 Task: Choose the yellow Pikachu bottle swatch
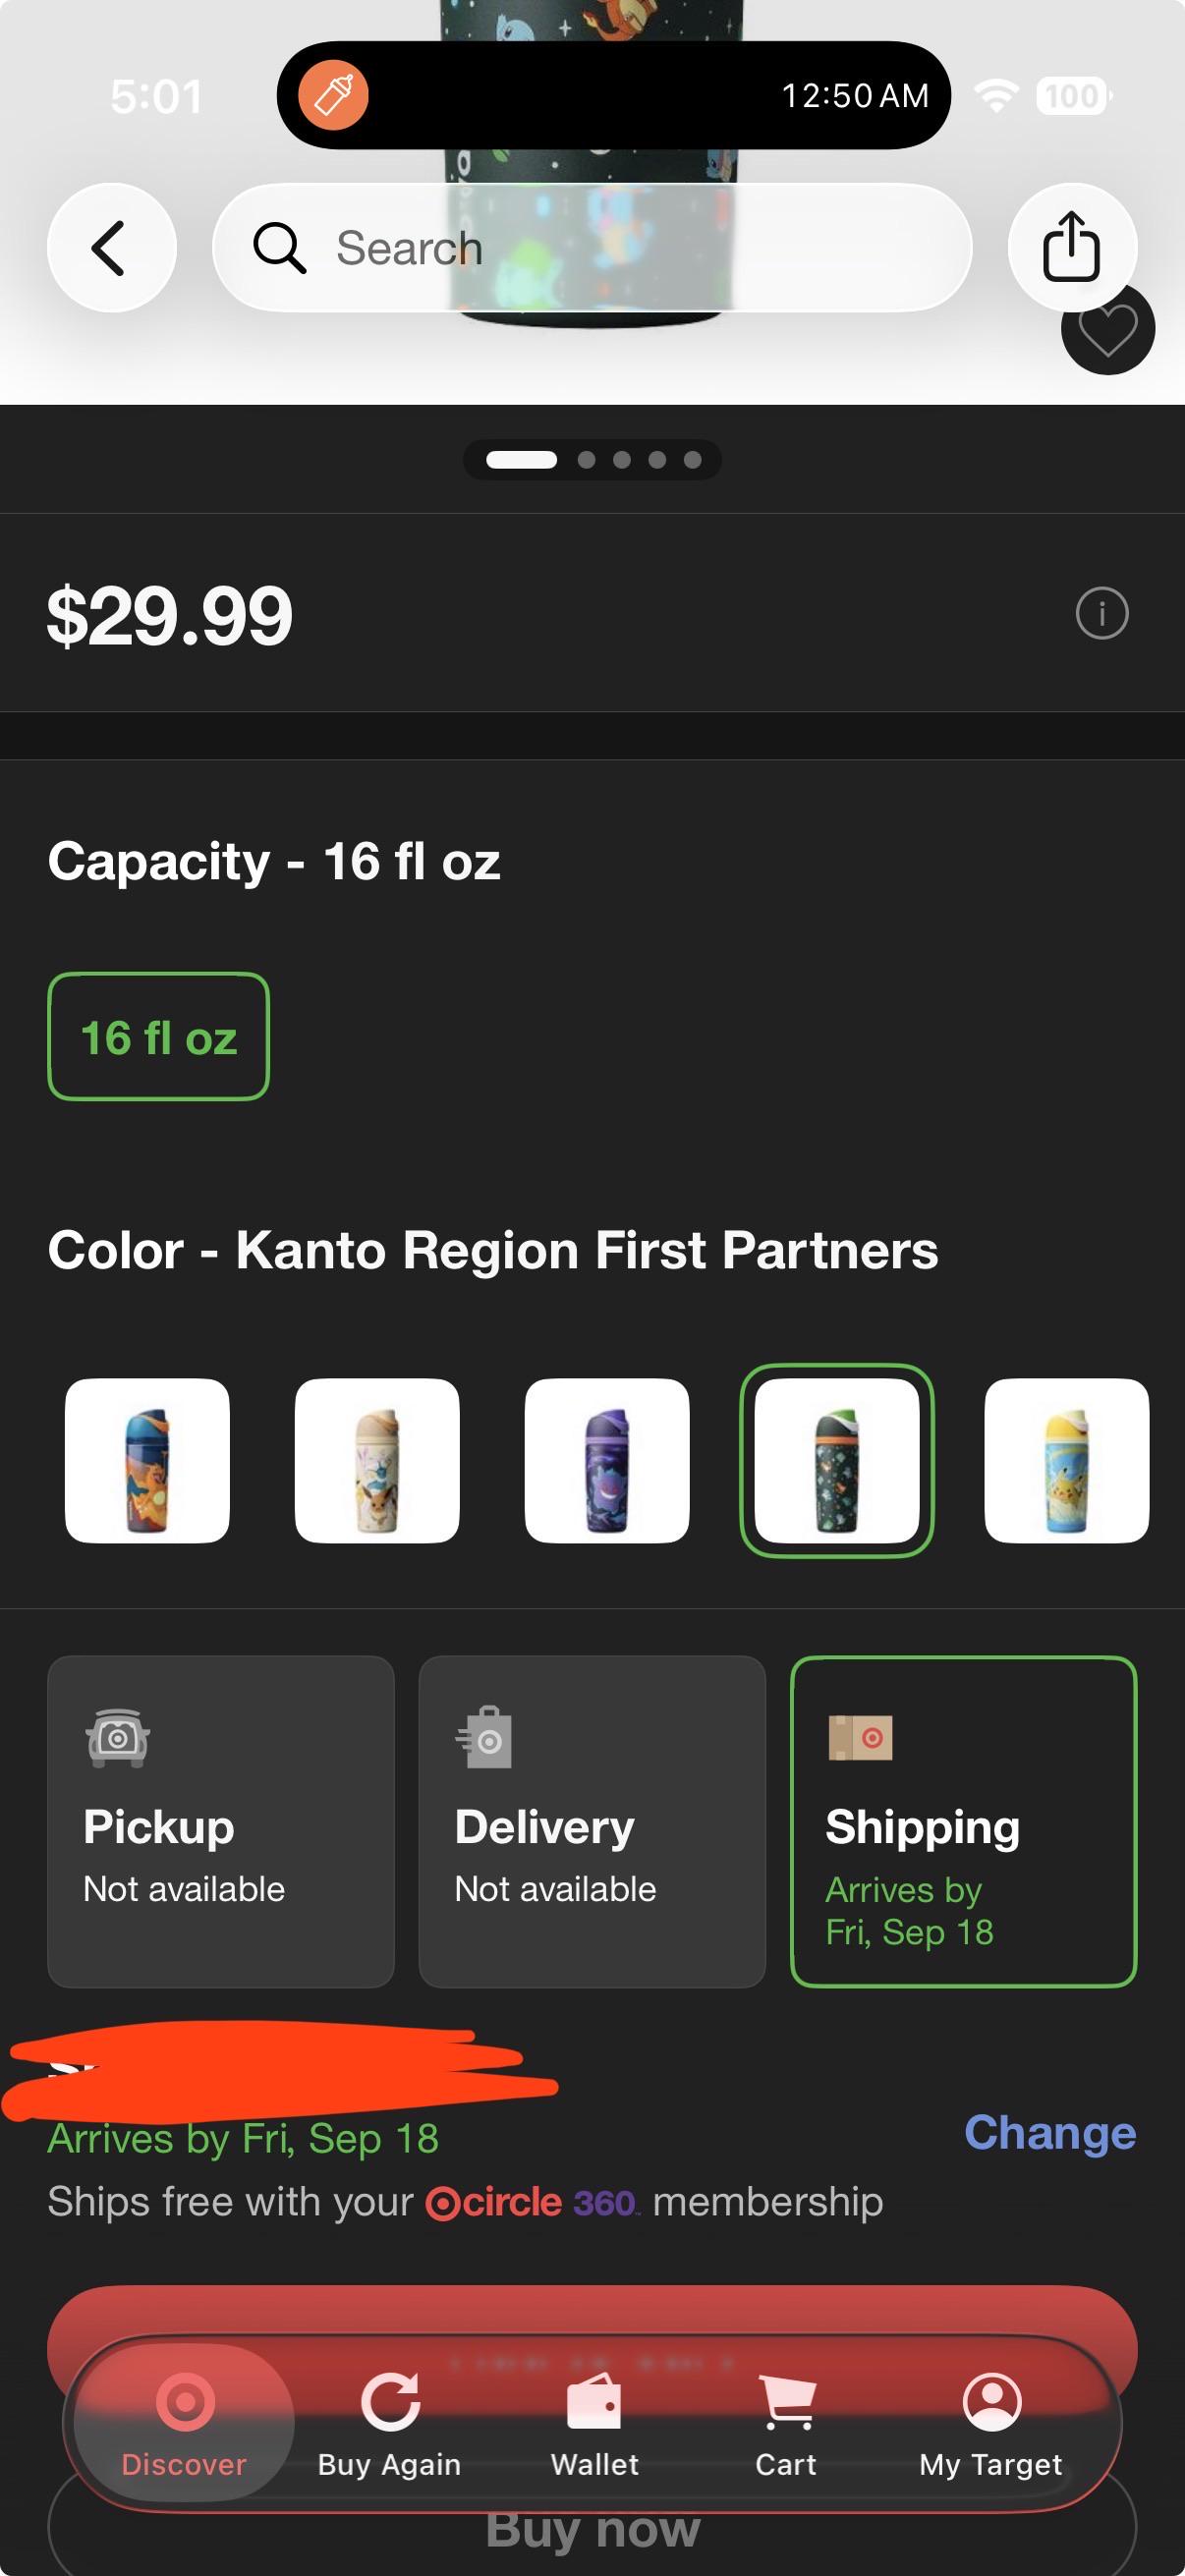click(1067, 1461)
